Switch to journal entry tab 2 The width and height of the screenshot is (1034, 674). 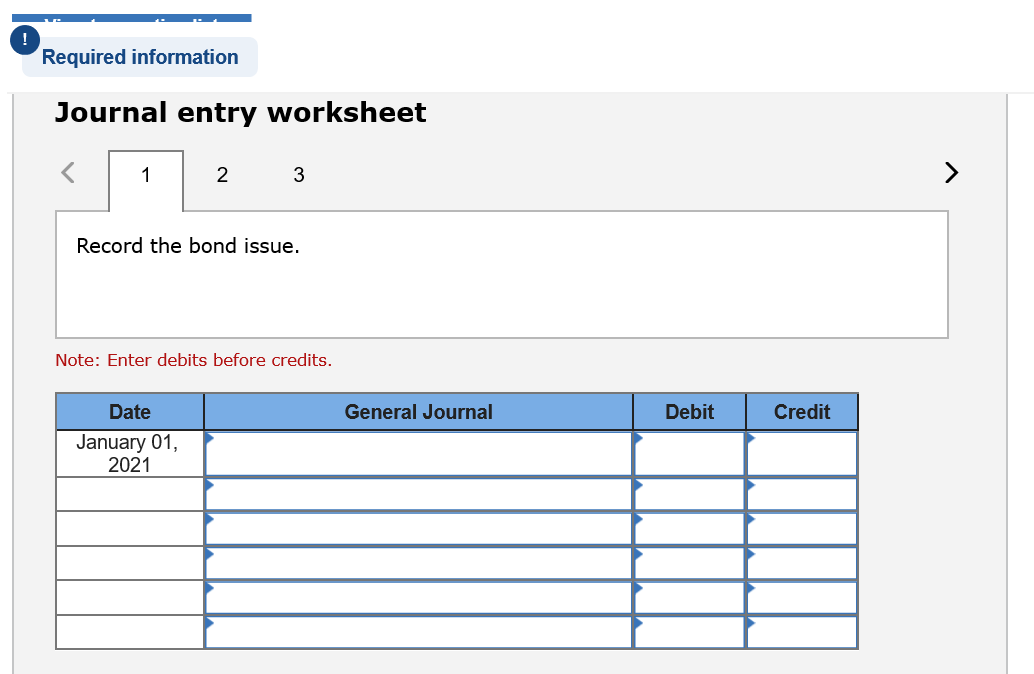point(222,175)
